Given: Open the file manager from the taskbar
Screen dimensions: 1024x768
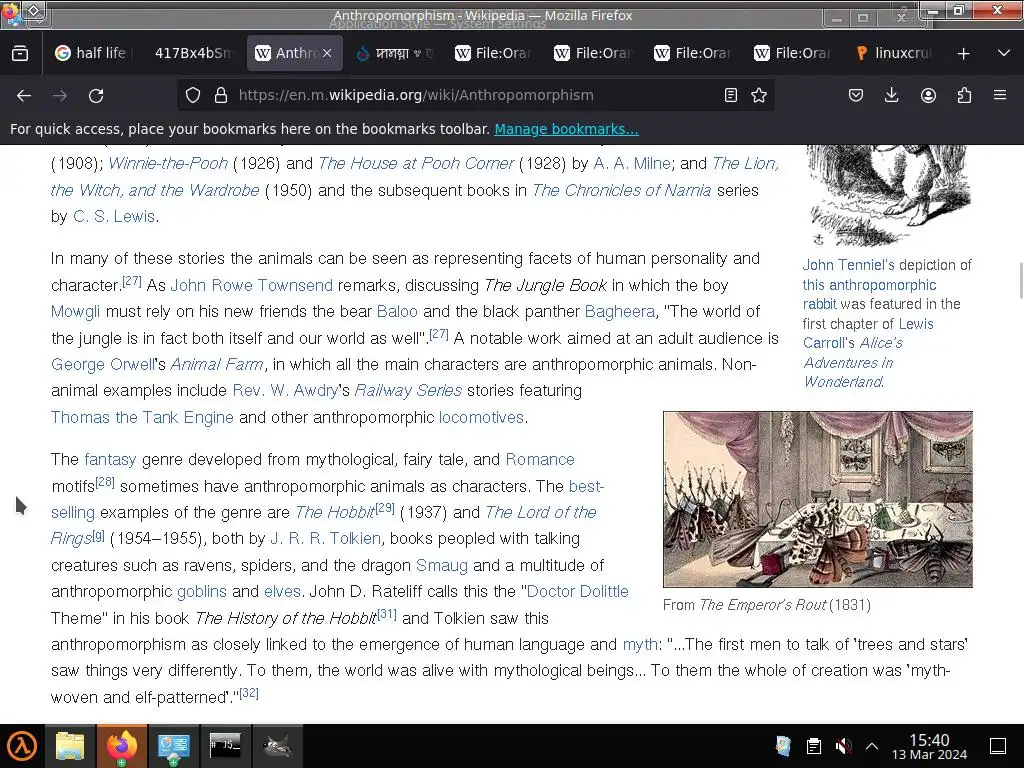Looking at the screenshot, I should (70, 746).
